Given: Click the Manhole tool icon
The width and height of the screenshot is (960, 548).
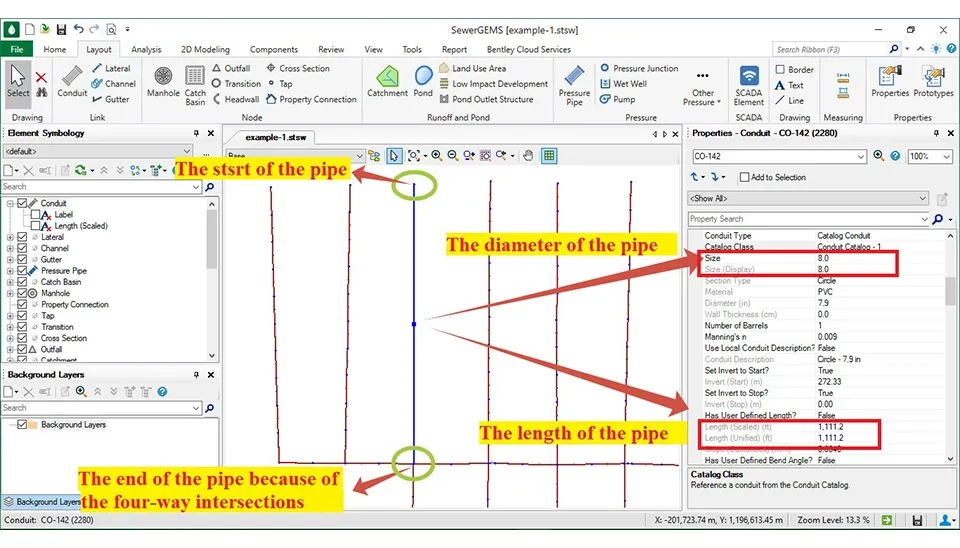Looking at the screenshot, I should [163, 81].
